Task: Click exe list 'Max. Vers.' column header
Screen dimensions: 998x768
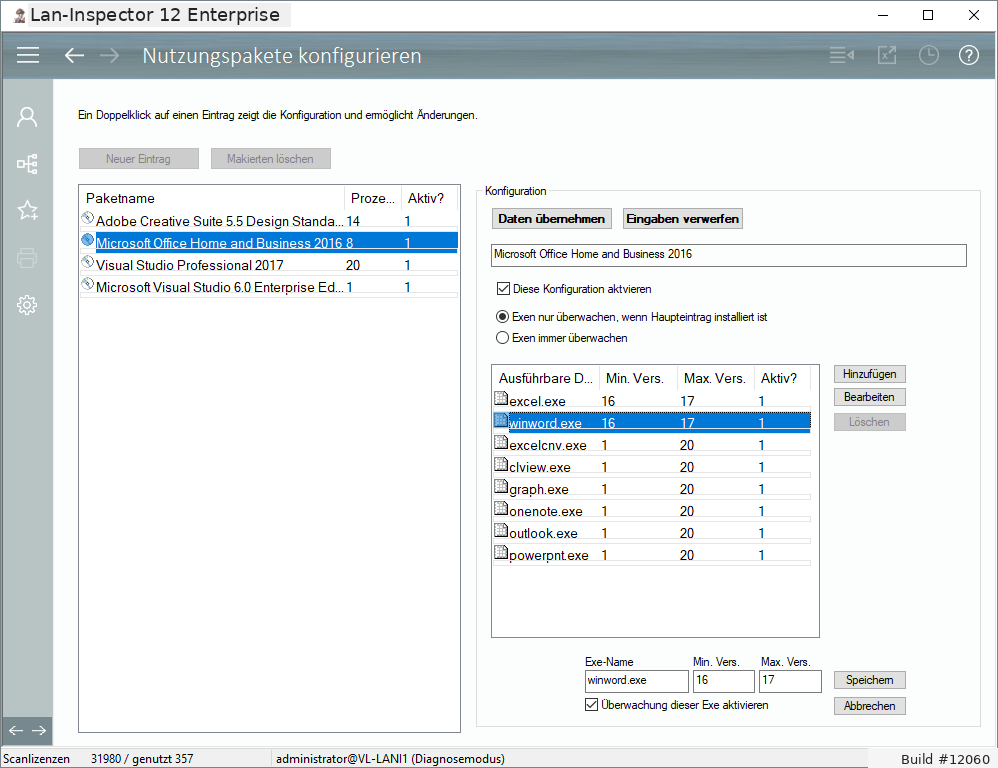Action: [x=715, y=379]
